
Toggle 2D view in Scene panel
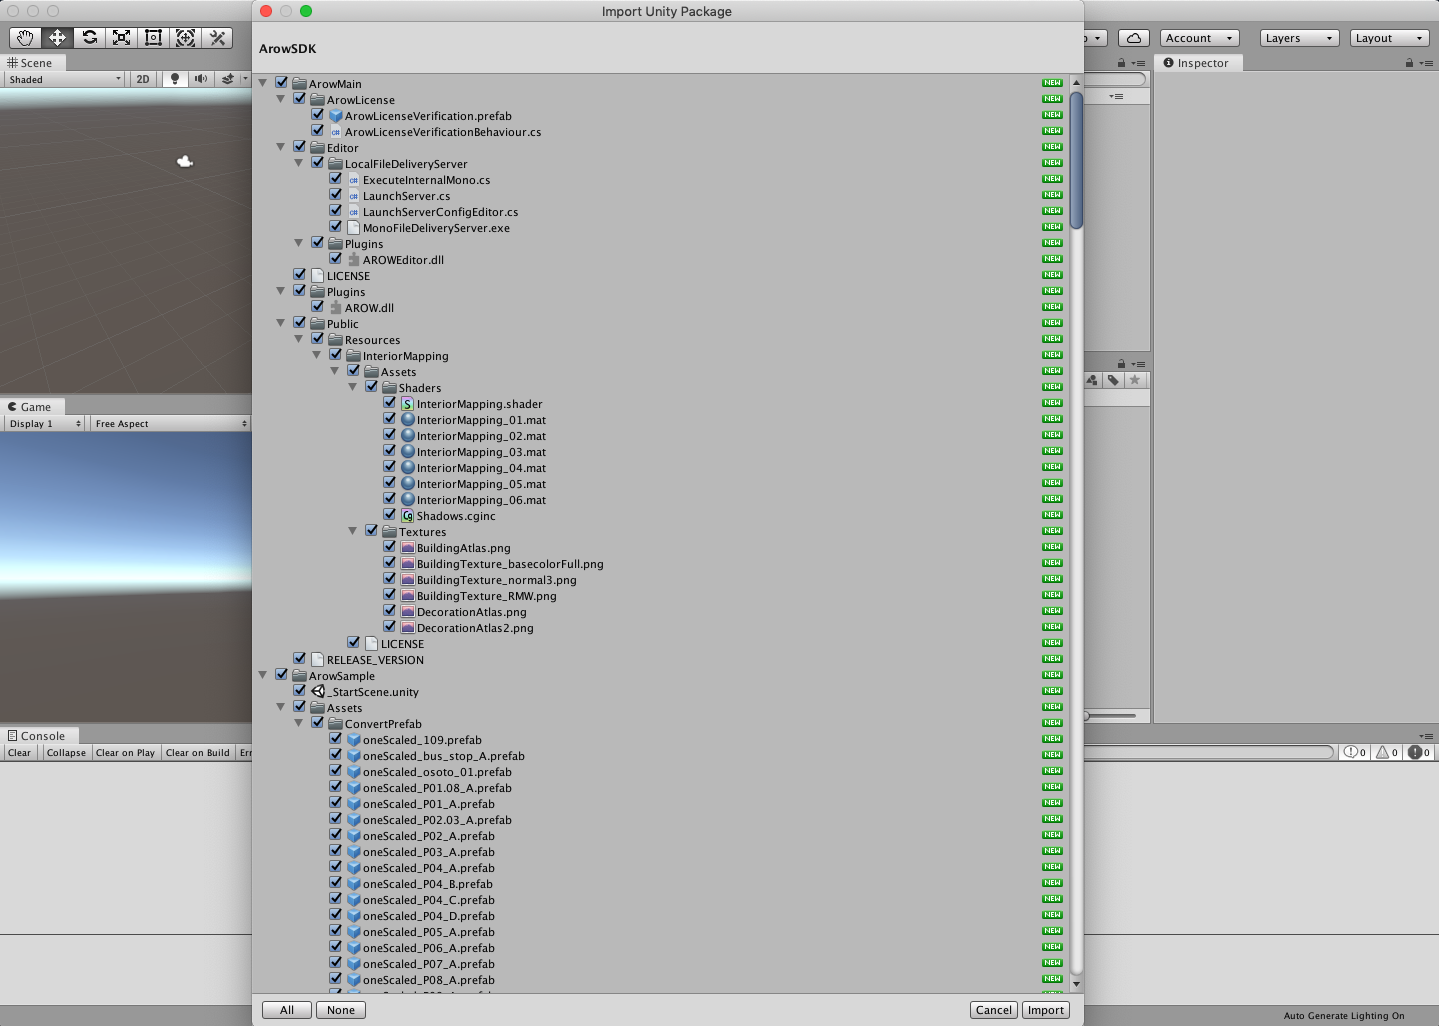click(x=143, y=79)
